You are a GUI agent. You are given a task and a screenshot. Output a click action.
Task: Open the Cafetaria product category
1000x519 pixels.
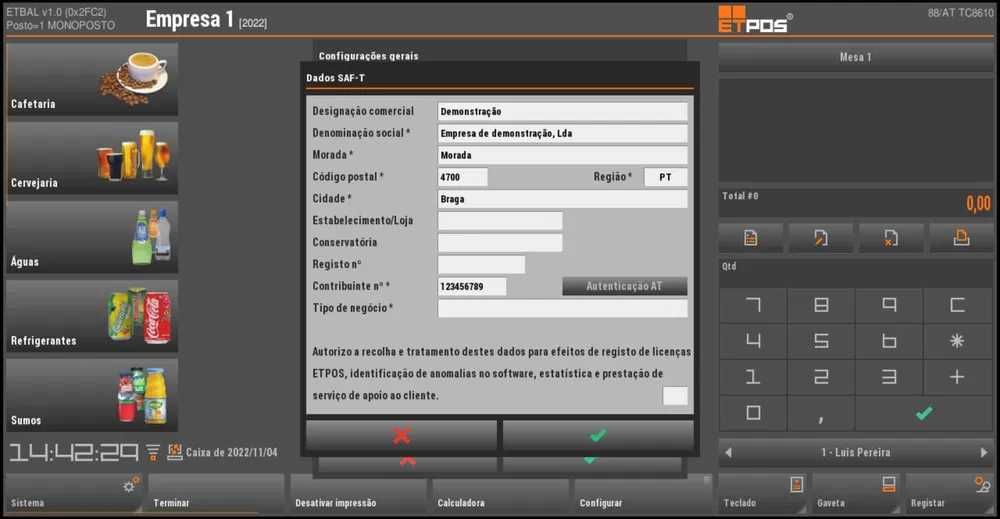tap(92, 79)
